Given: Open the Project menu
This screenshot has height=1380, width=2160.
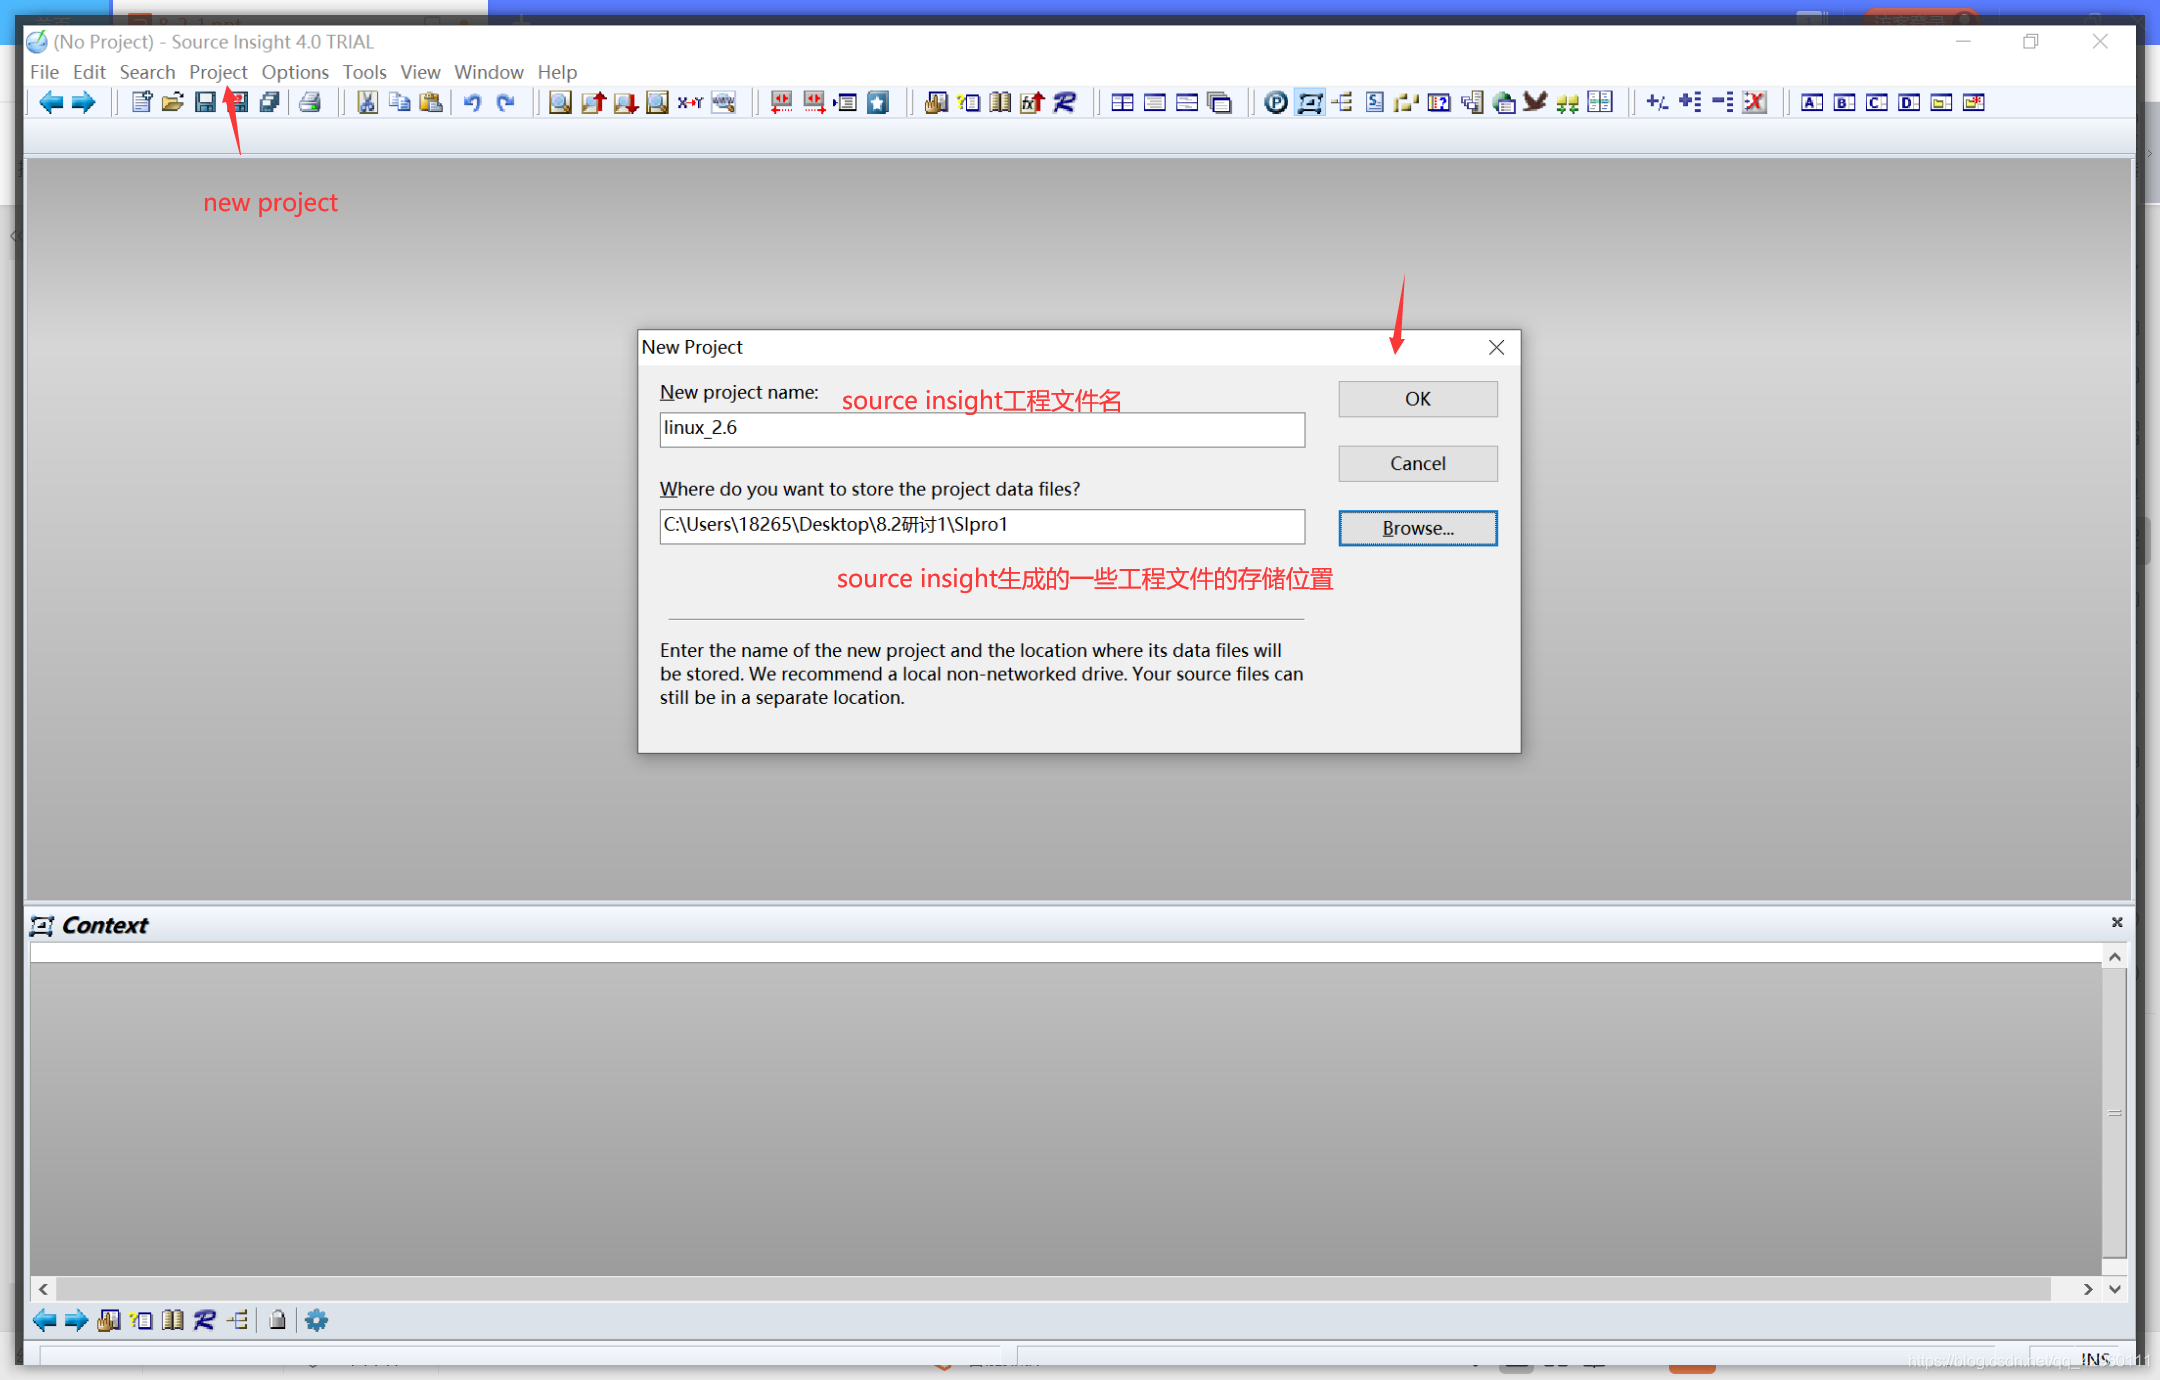Looking at the screenshot, I should coord(218,72).
